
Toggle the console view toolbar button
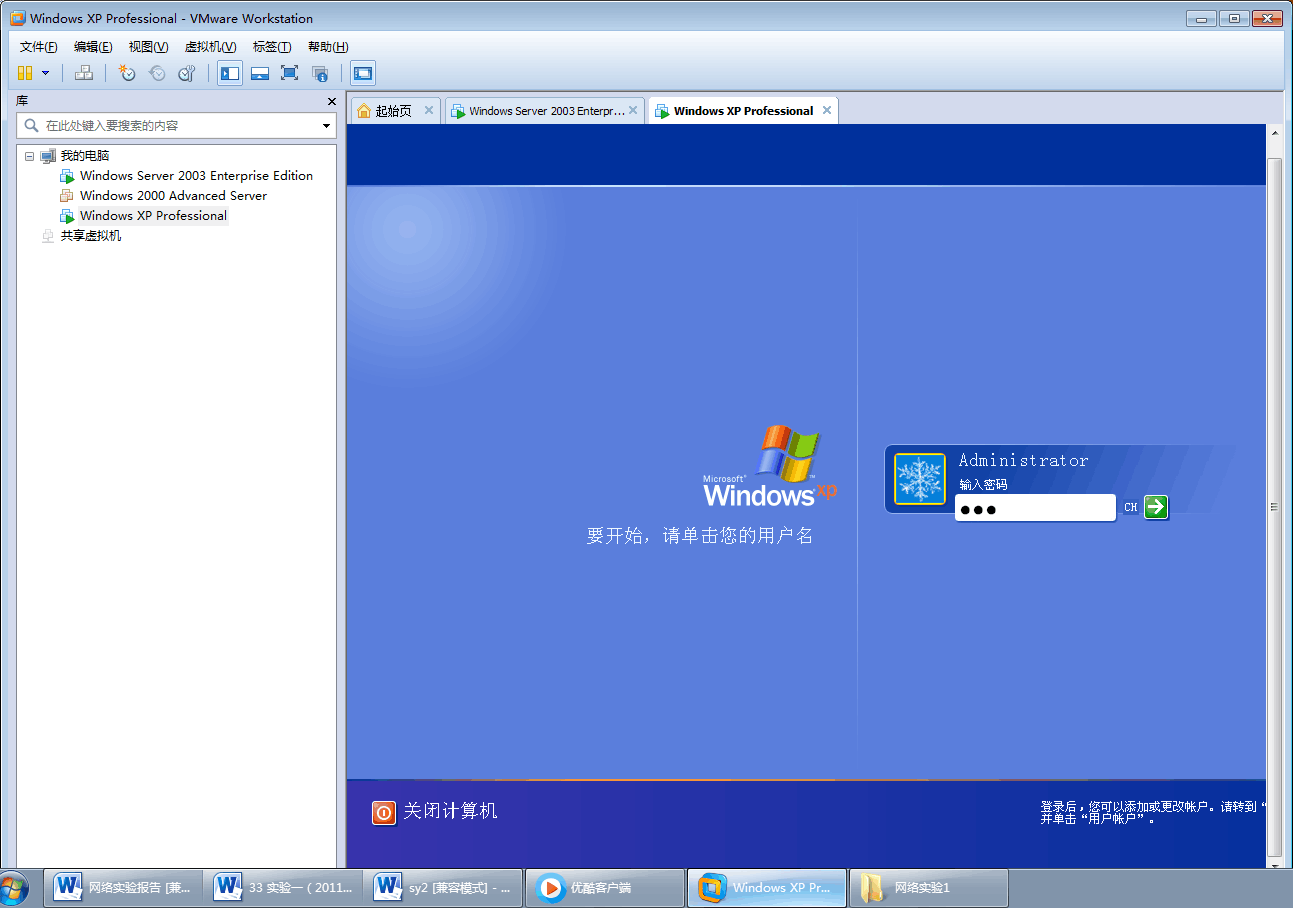pos(363,73)
